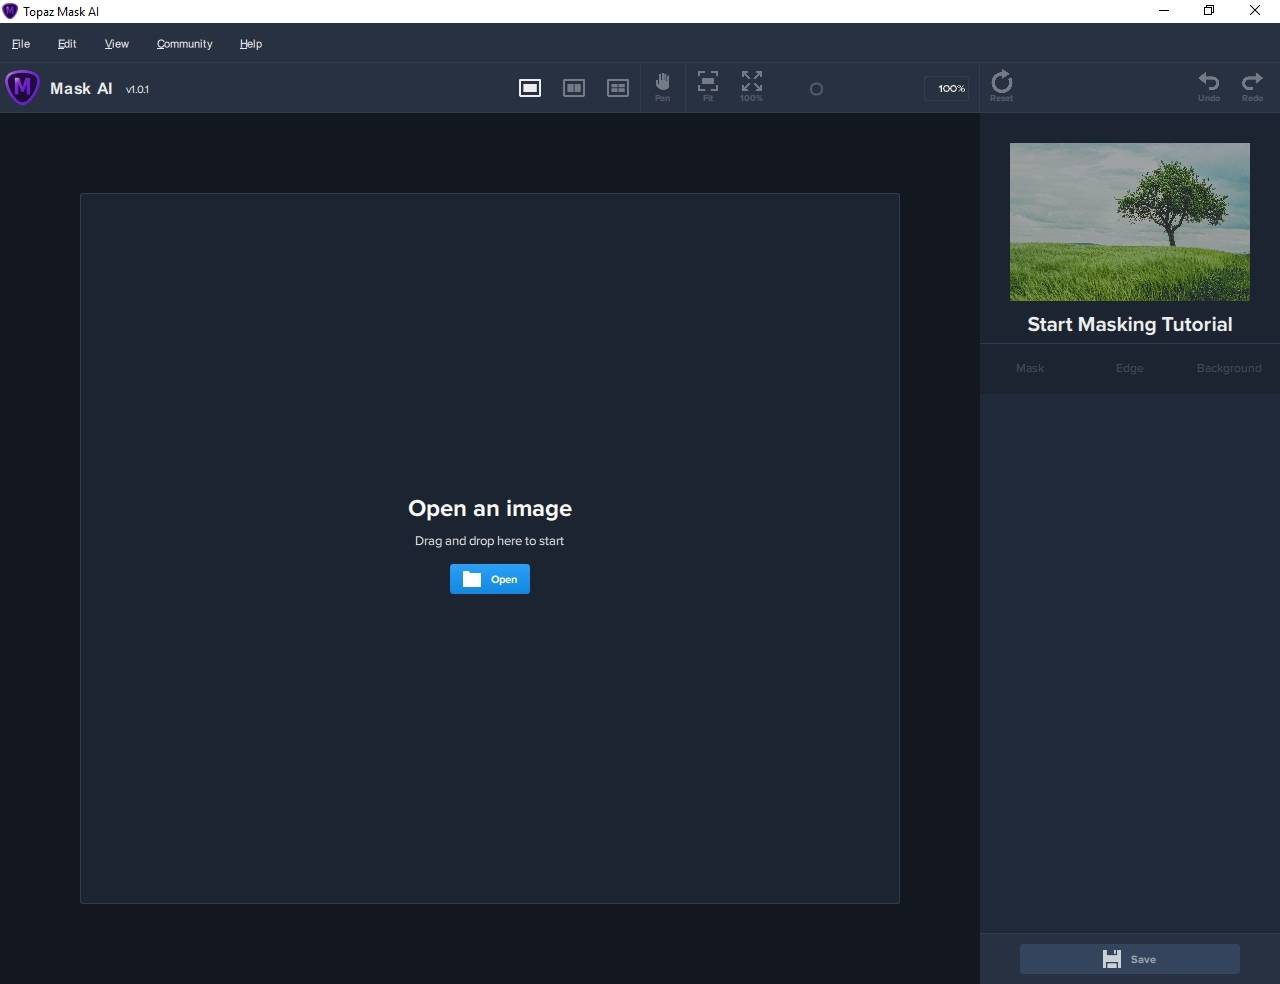1280x984 pixels.
Task: Close the Topaz Mask AI window
Action: pos(1255,11)
